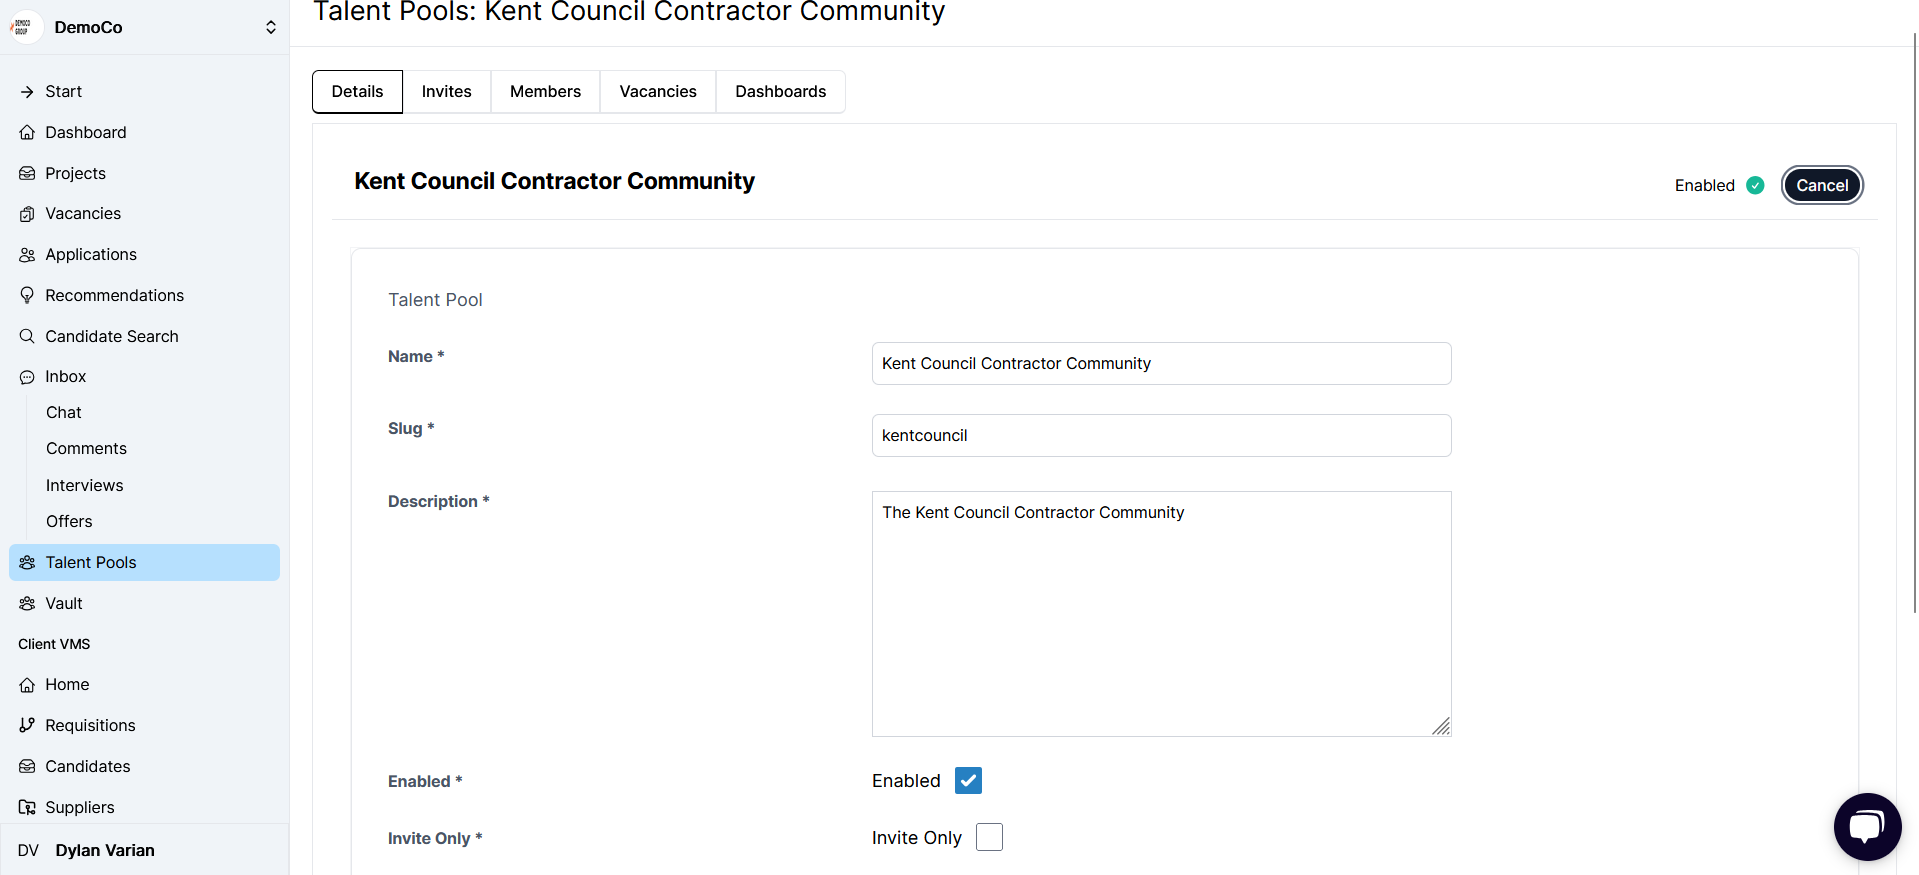Click the Applications people icon
The image size is (1919, 875).
tap(27, 255)
